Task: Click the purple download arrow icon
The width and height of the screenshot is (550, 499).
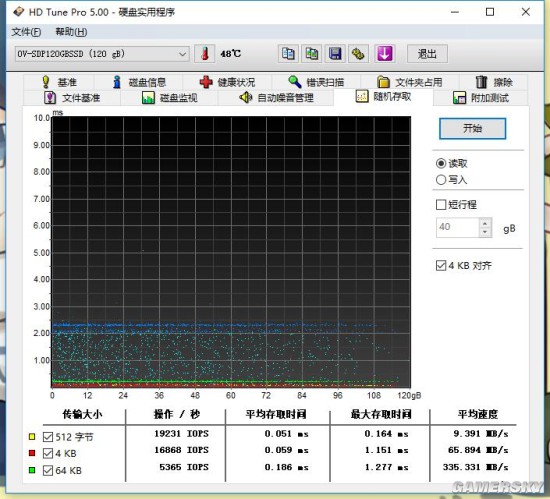Action: point(385,54)
